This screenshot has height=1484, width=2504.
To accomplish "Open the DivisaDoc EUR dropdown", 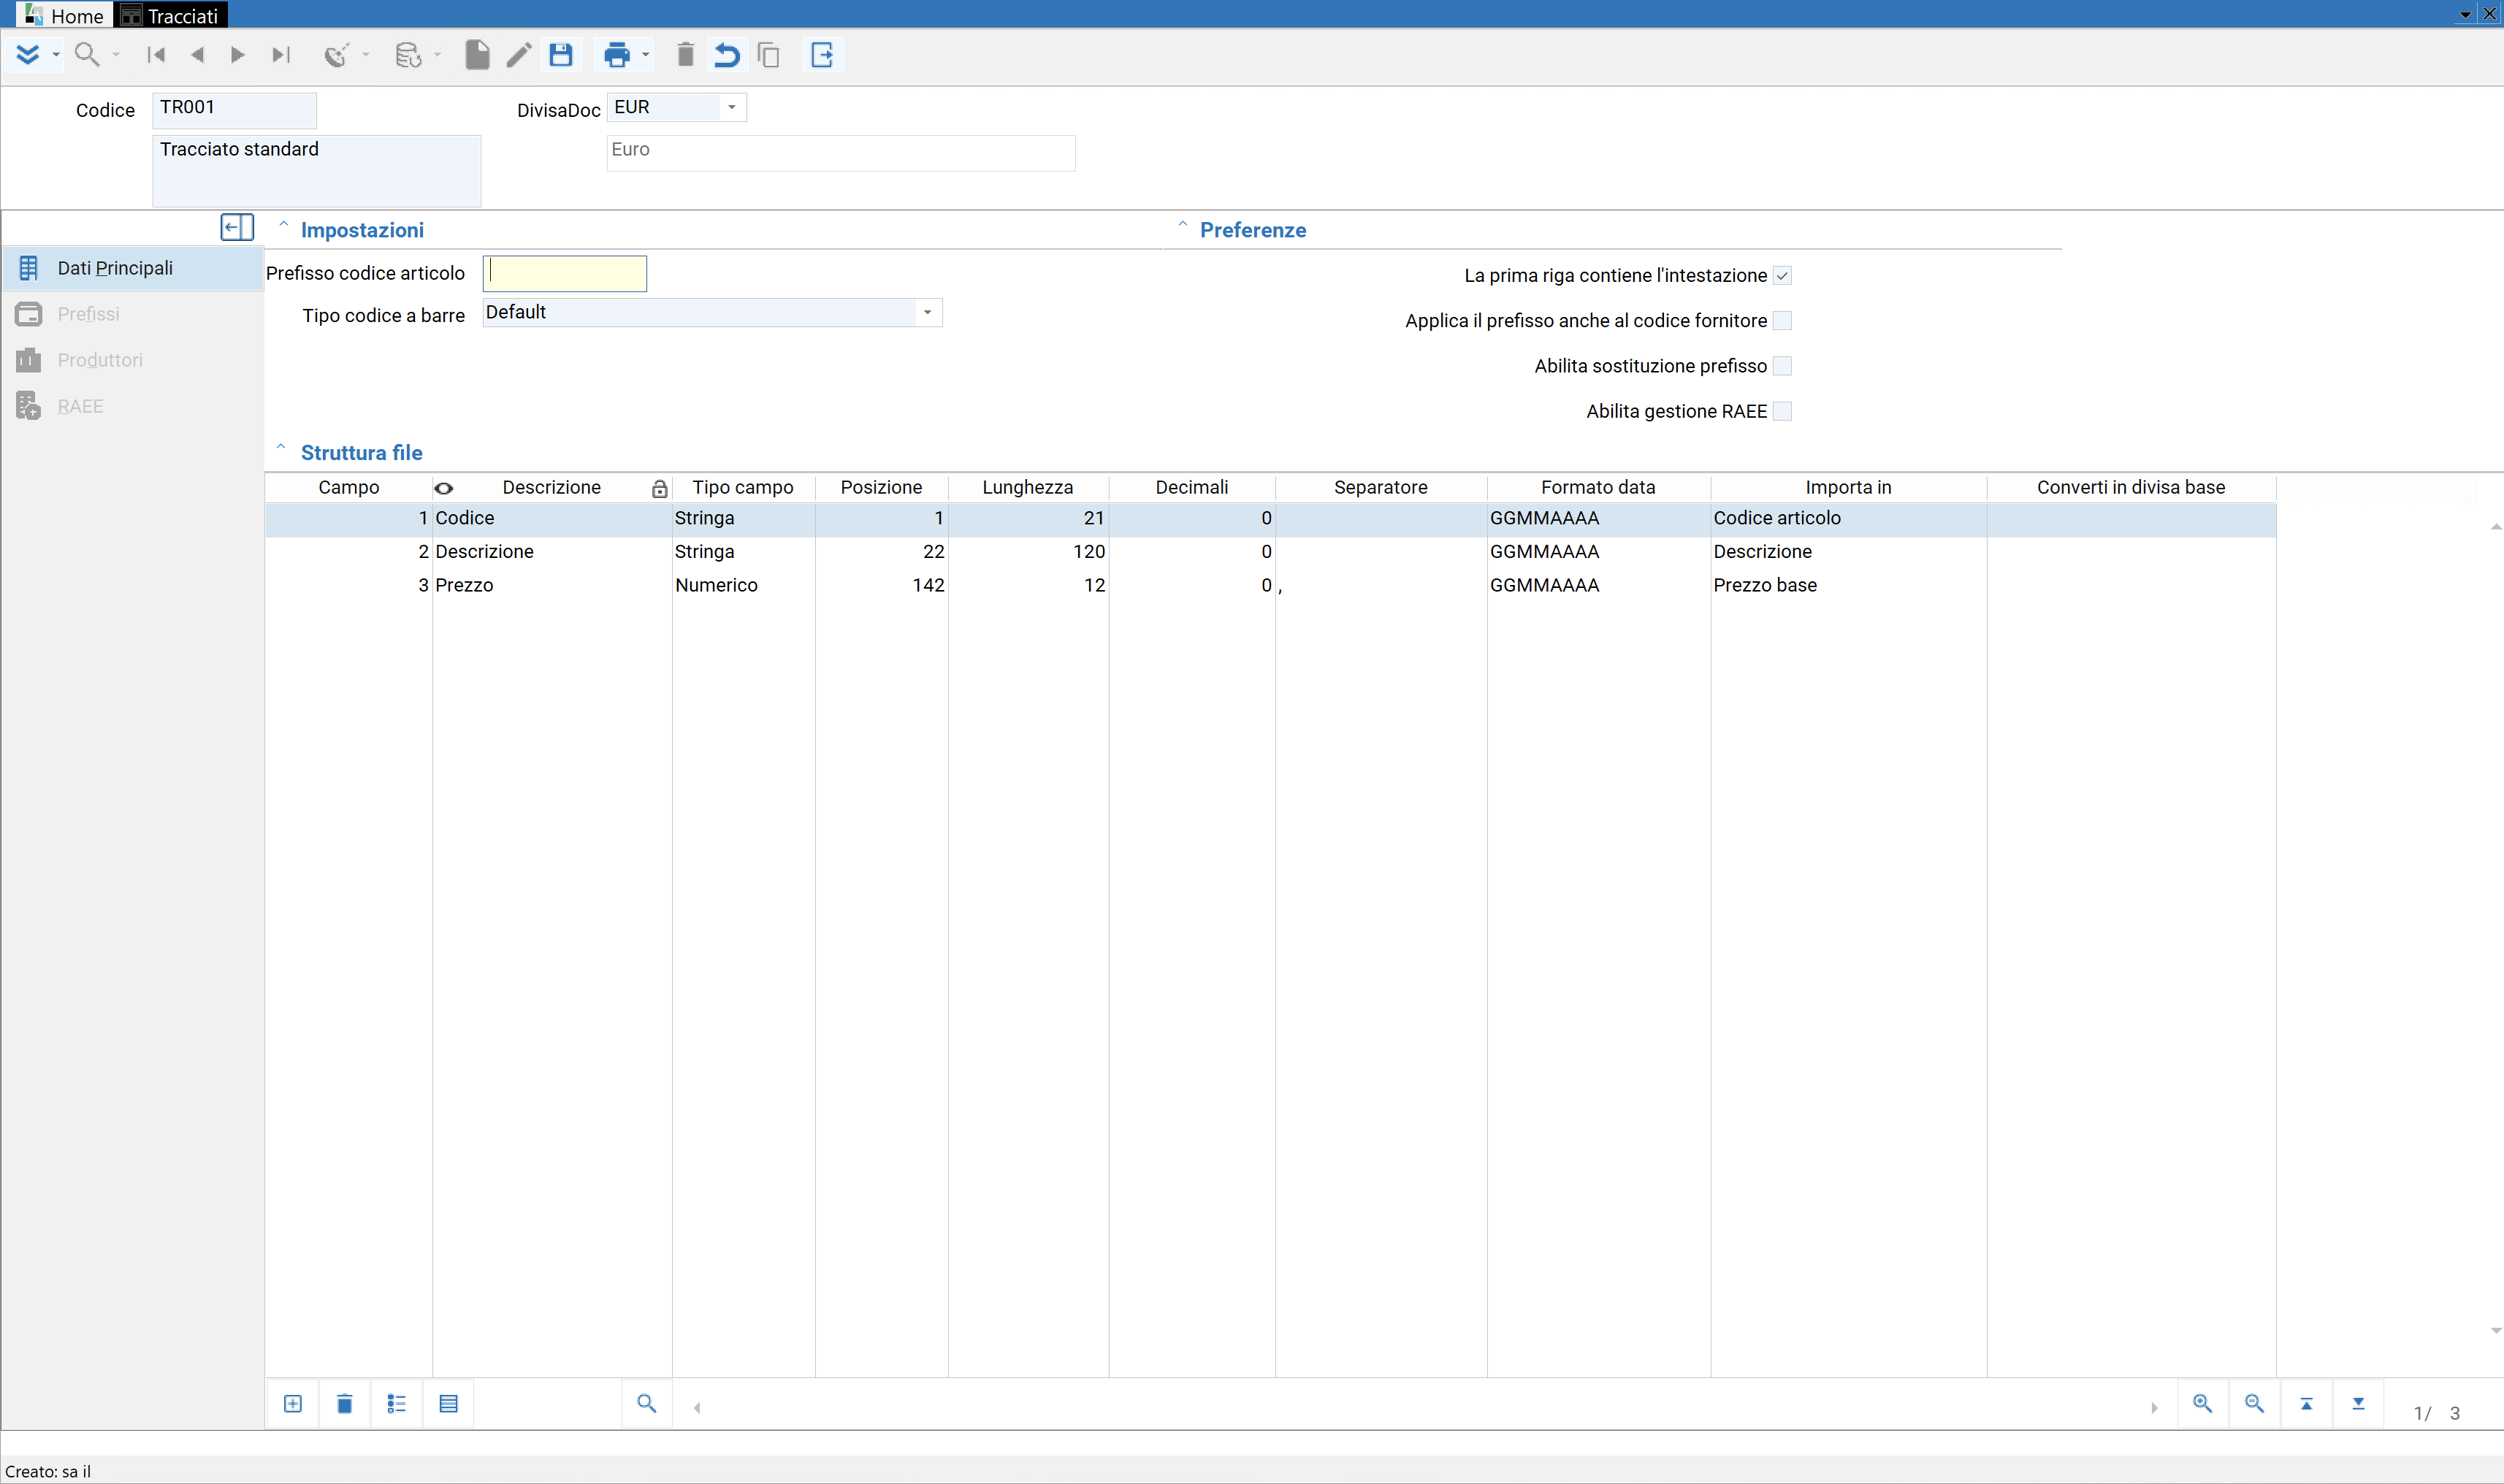I will pyautogui.click(x=732, y=107).
